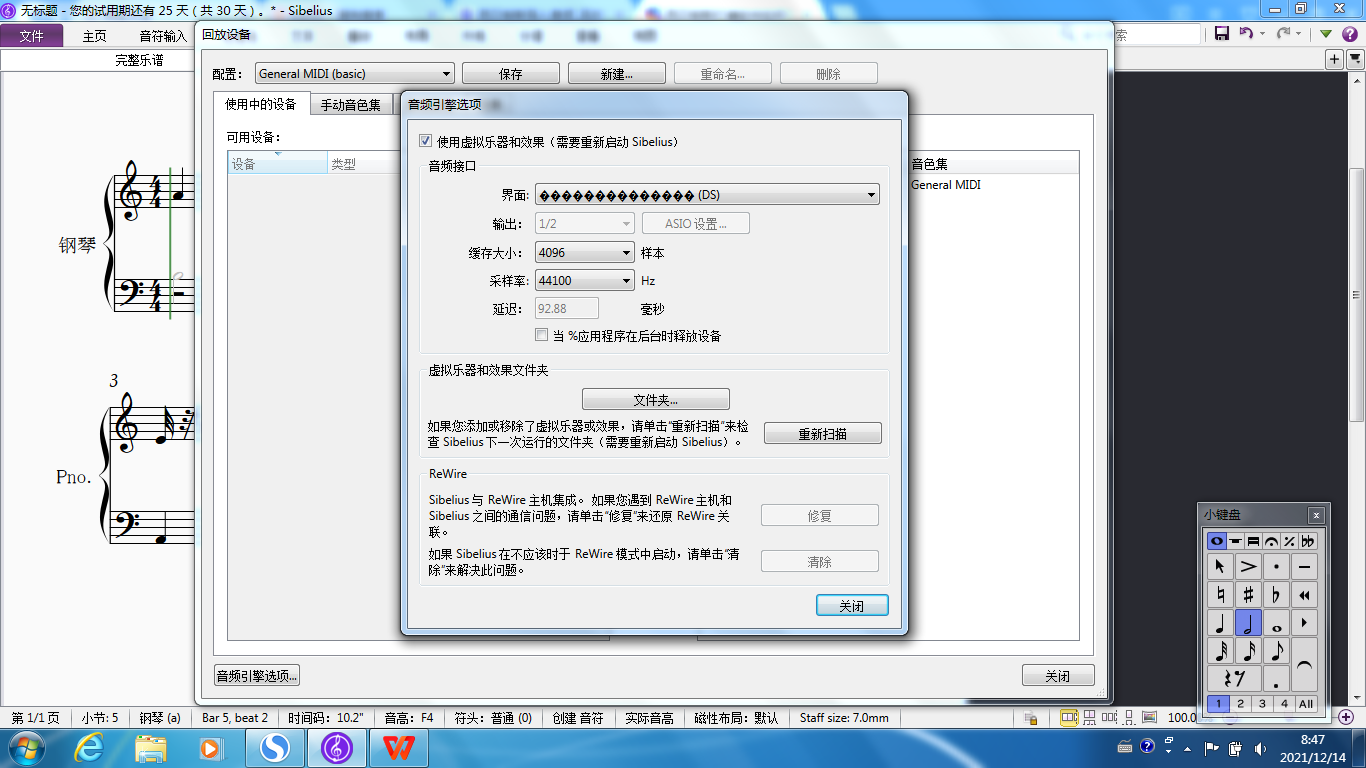Viewport: 1366px width, 768px height.
Task: Add a sharp accidental from the keypad
Action: pos(1248,595)
